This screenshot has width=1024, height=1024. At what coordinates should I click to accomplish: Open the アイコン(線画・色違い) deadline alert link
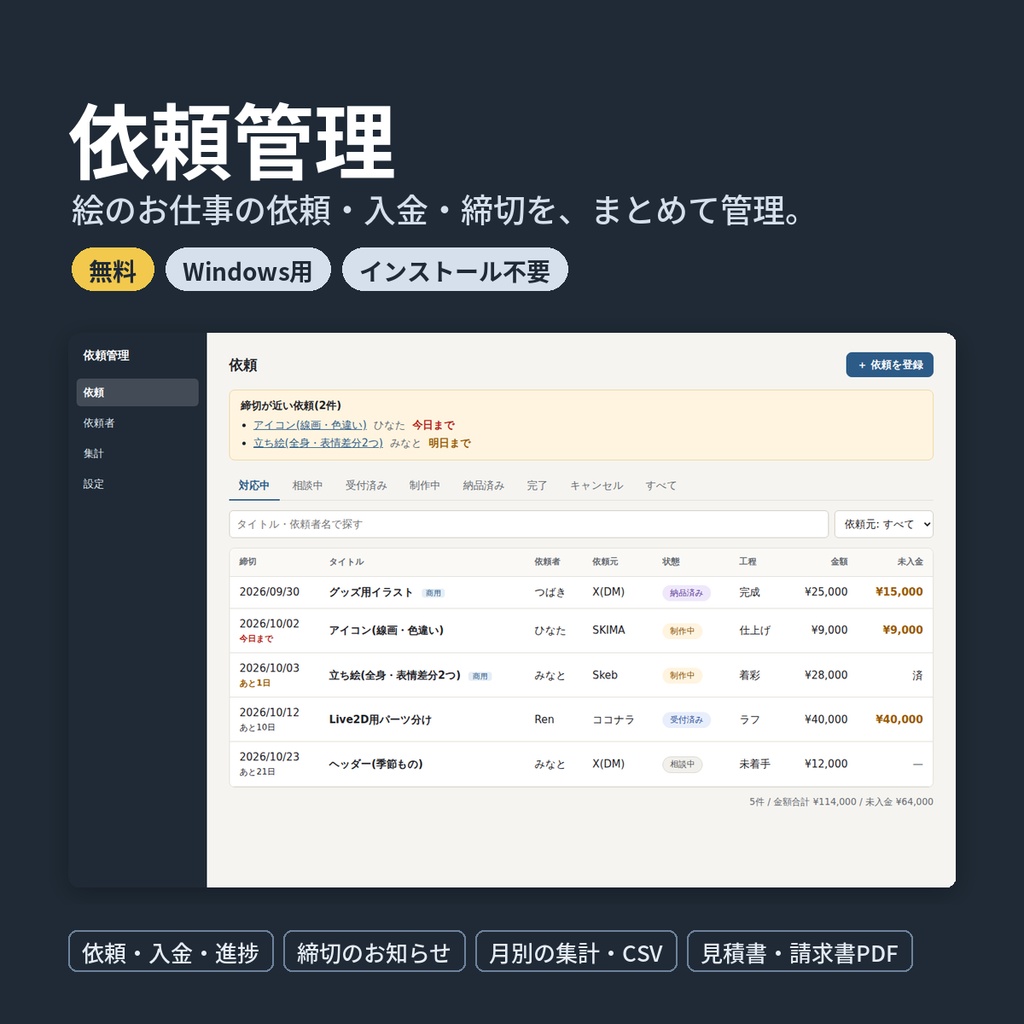(310, 425)
